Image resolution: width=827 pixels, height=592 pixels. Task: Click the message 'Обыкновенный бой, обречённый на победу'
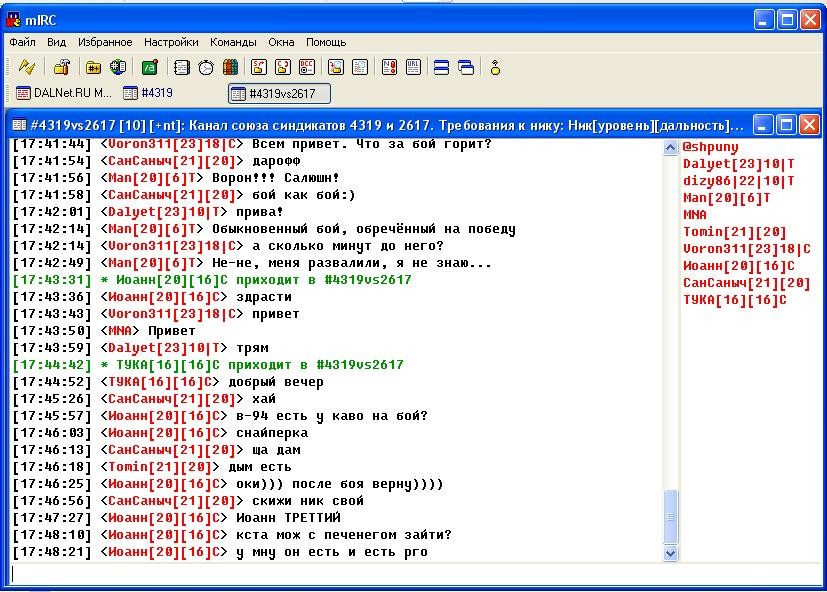point(363,228)
